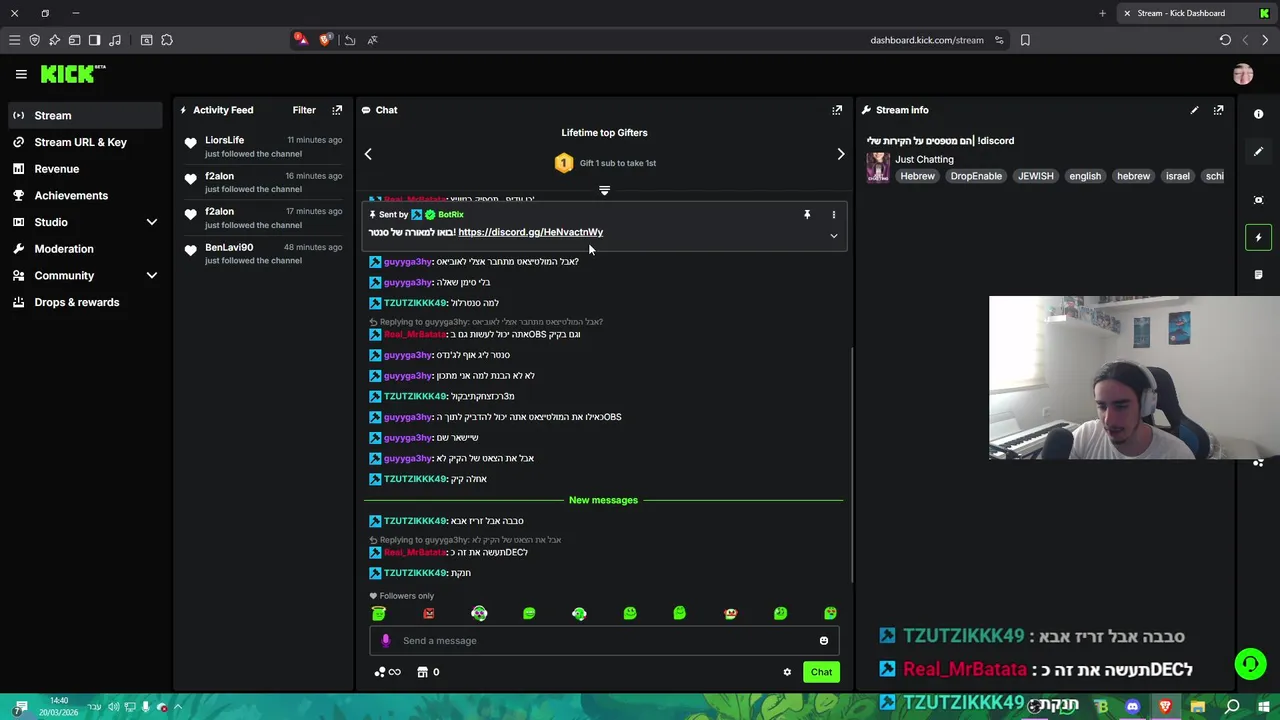Image resolution: width=1280 pixels, height=720 pixels.
Task: Open BenLavi90 follower entry
Action: 264,253
